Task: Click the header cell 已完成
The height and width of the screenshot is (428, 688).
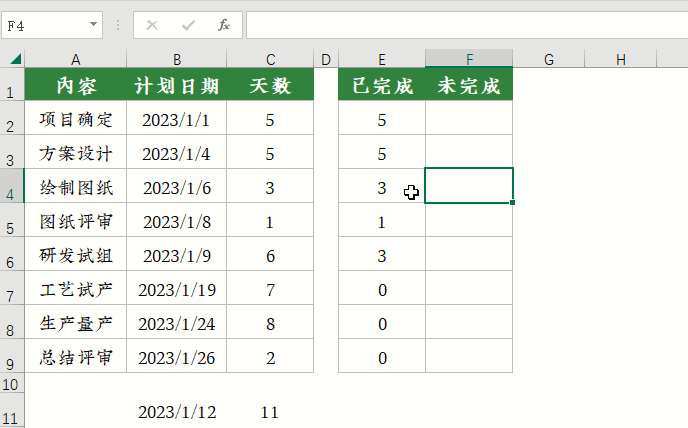Action: coord(382,84)
